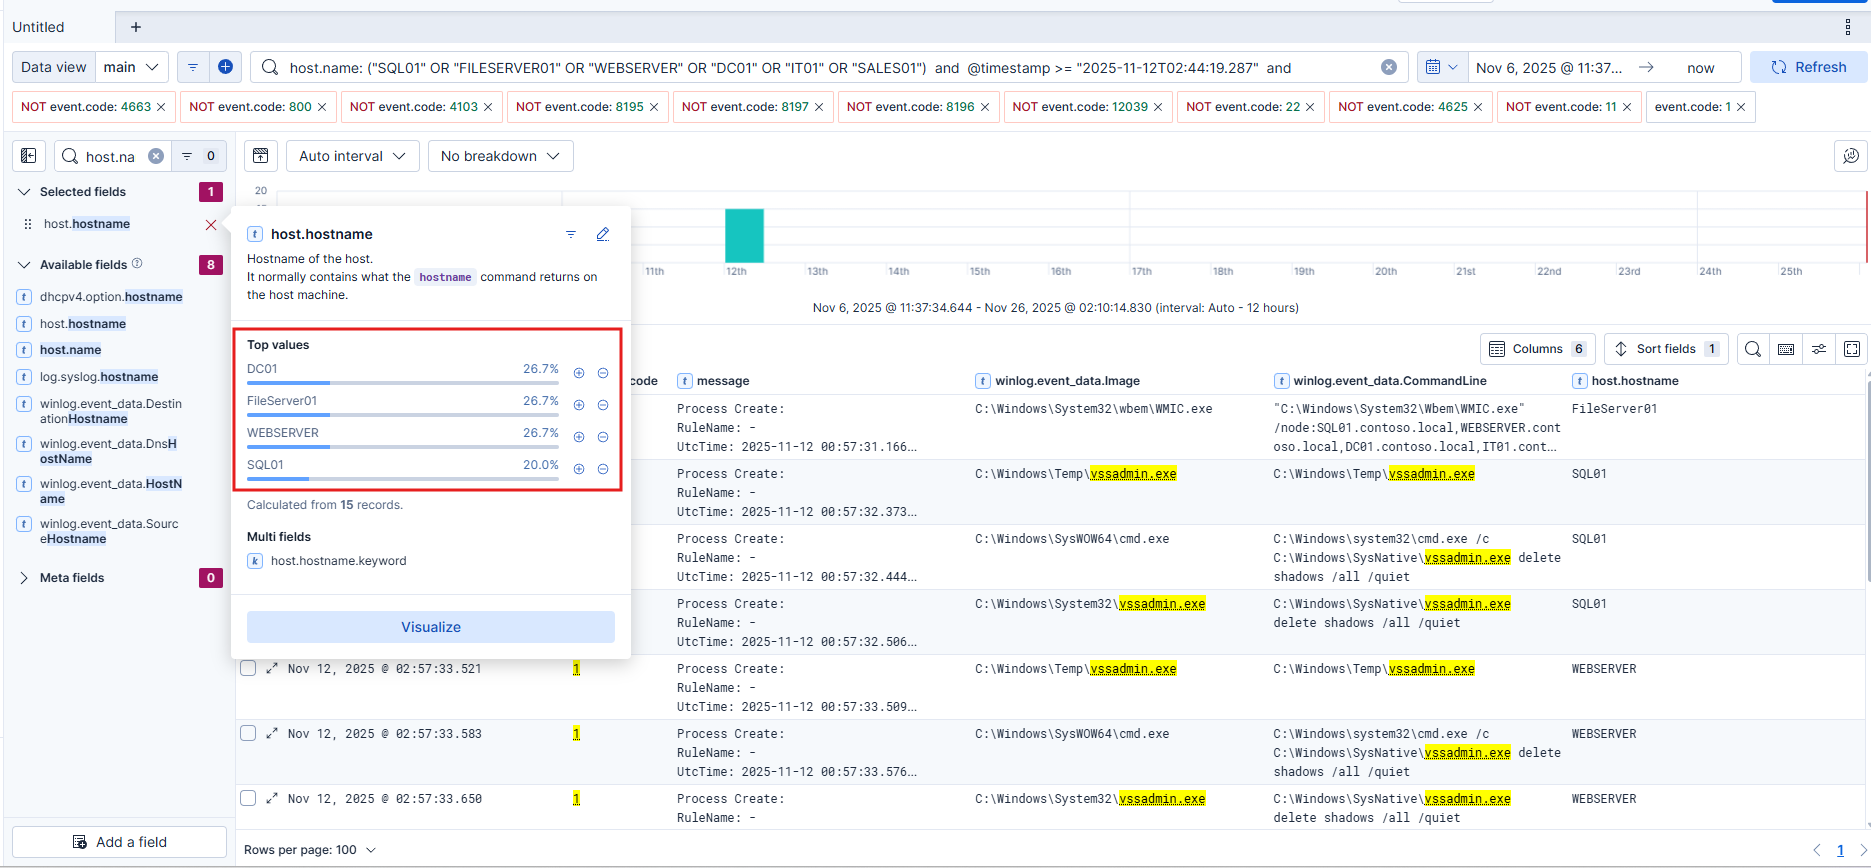The width and height of the screenshot is (1871, 868).
Task: Open the inspect icon right of the chart
Action: coord(1850,156)
